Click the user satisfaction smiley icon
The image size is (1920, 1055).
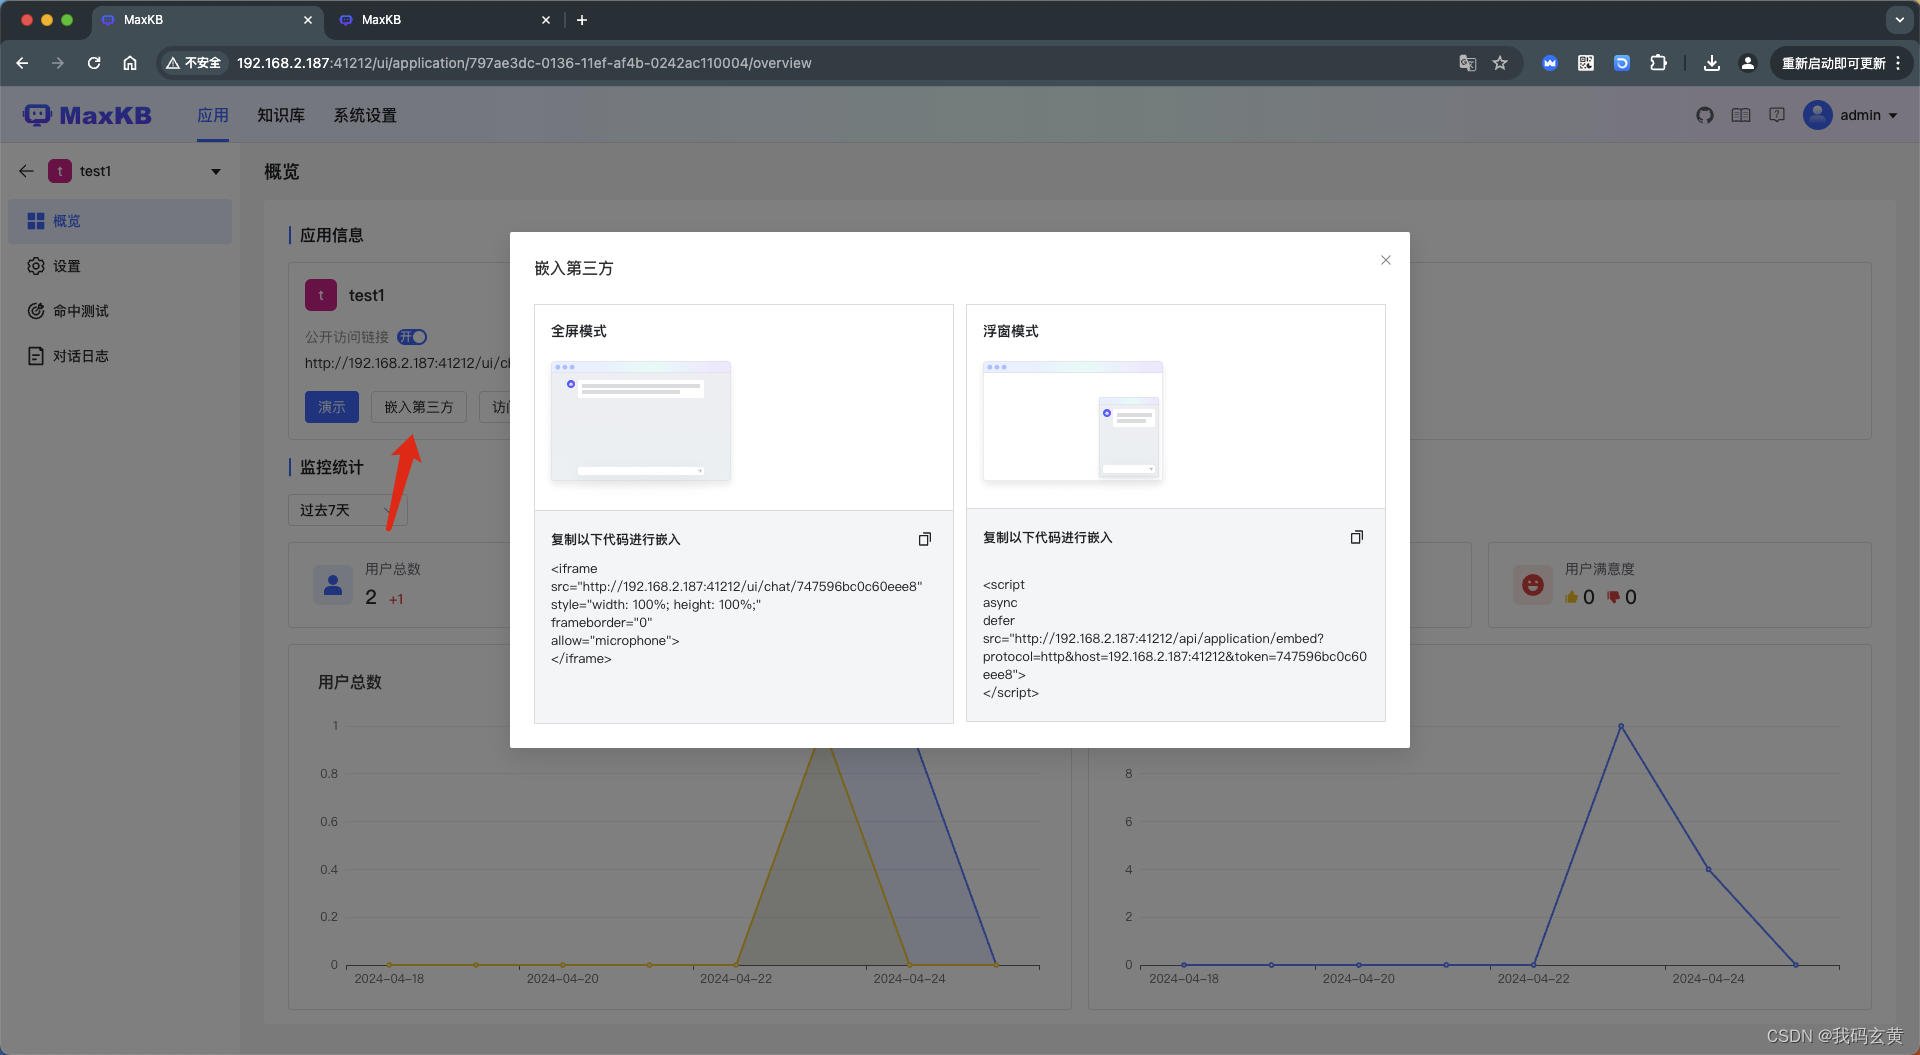click(1533, 585)
